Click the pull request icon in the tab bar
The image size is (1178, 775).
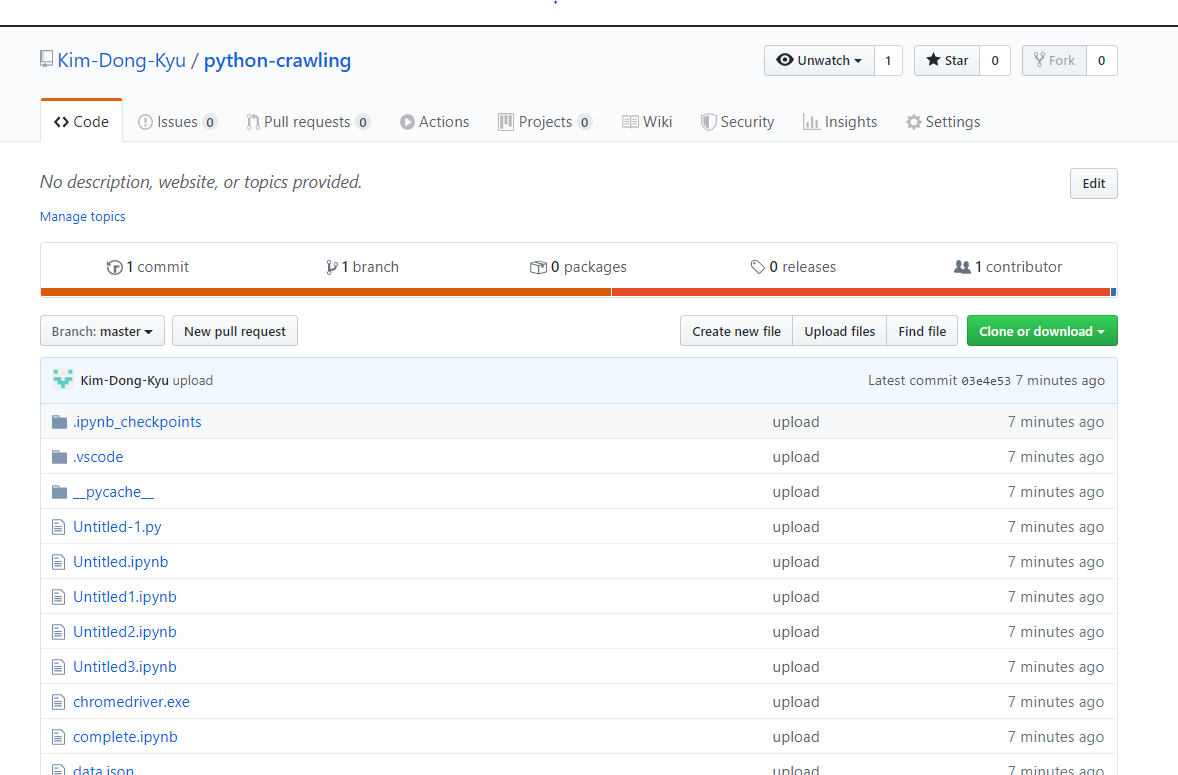click(x=253, y=122)
